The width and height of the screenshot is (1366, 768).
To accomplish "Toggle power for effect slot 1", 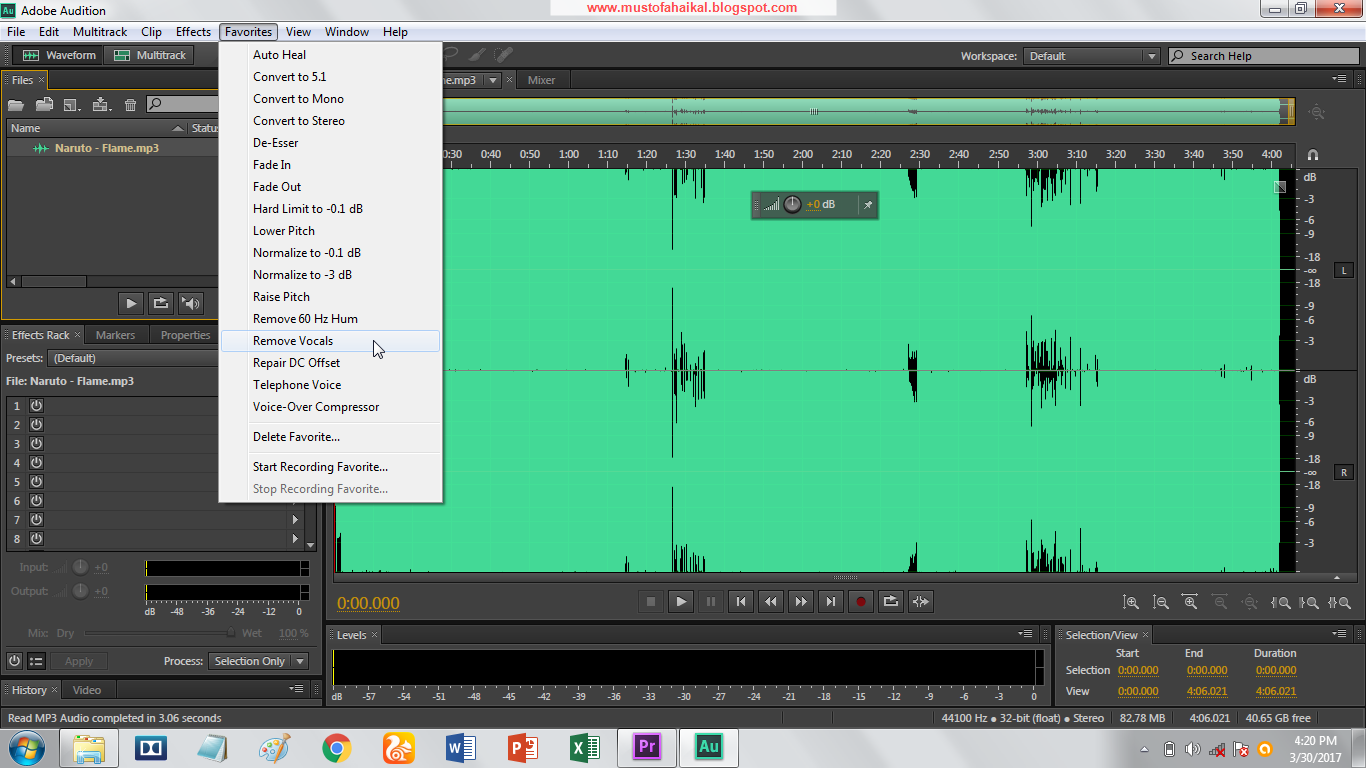I will coord(36,405).
